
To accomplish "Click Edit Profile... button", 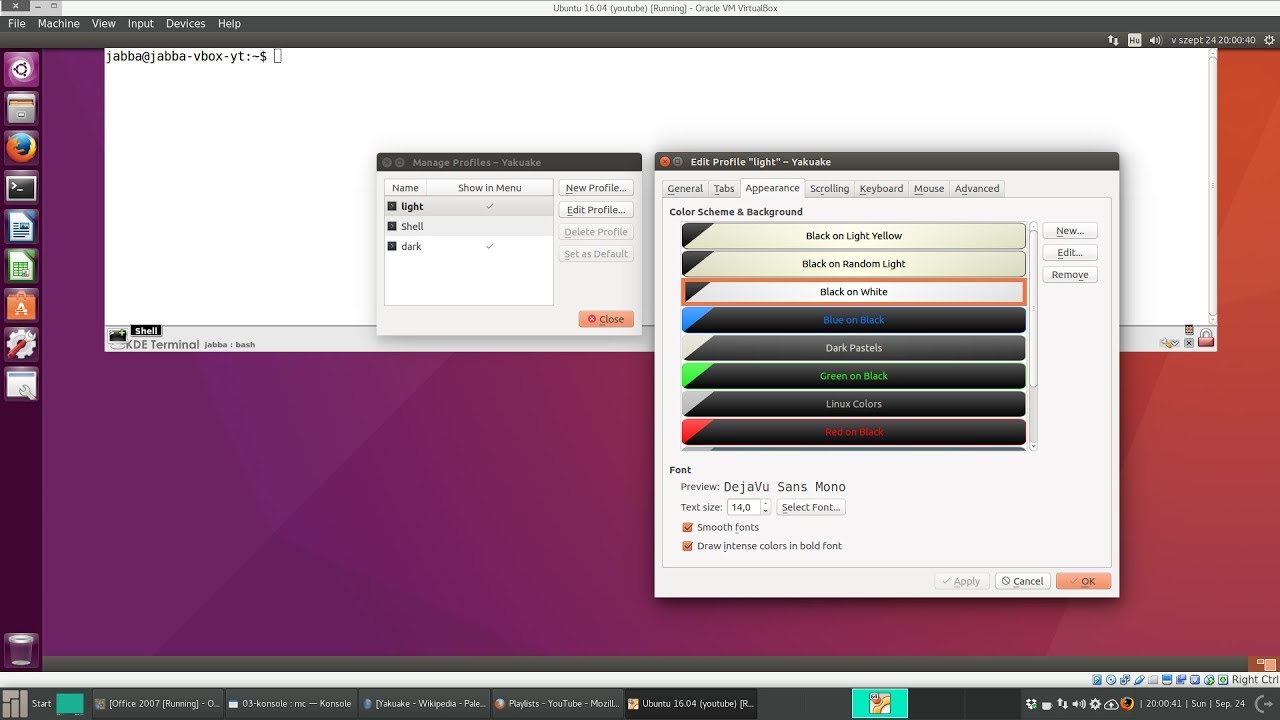I will (x=596, y=210).
